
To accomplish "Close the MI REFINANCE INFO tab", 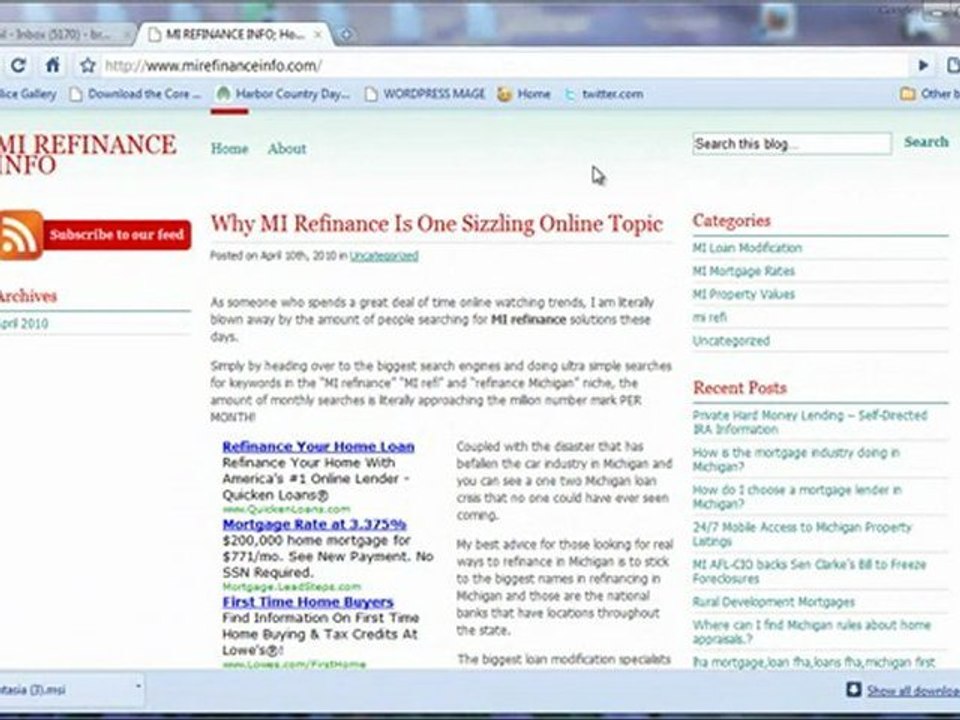I will click(318, 35).
